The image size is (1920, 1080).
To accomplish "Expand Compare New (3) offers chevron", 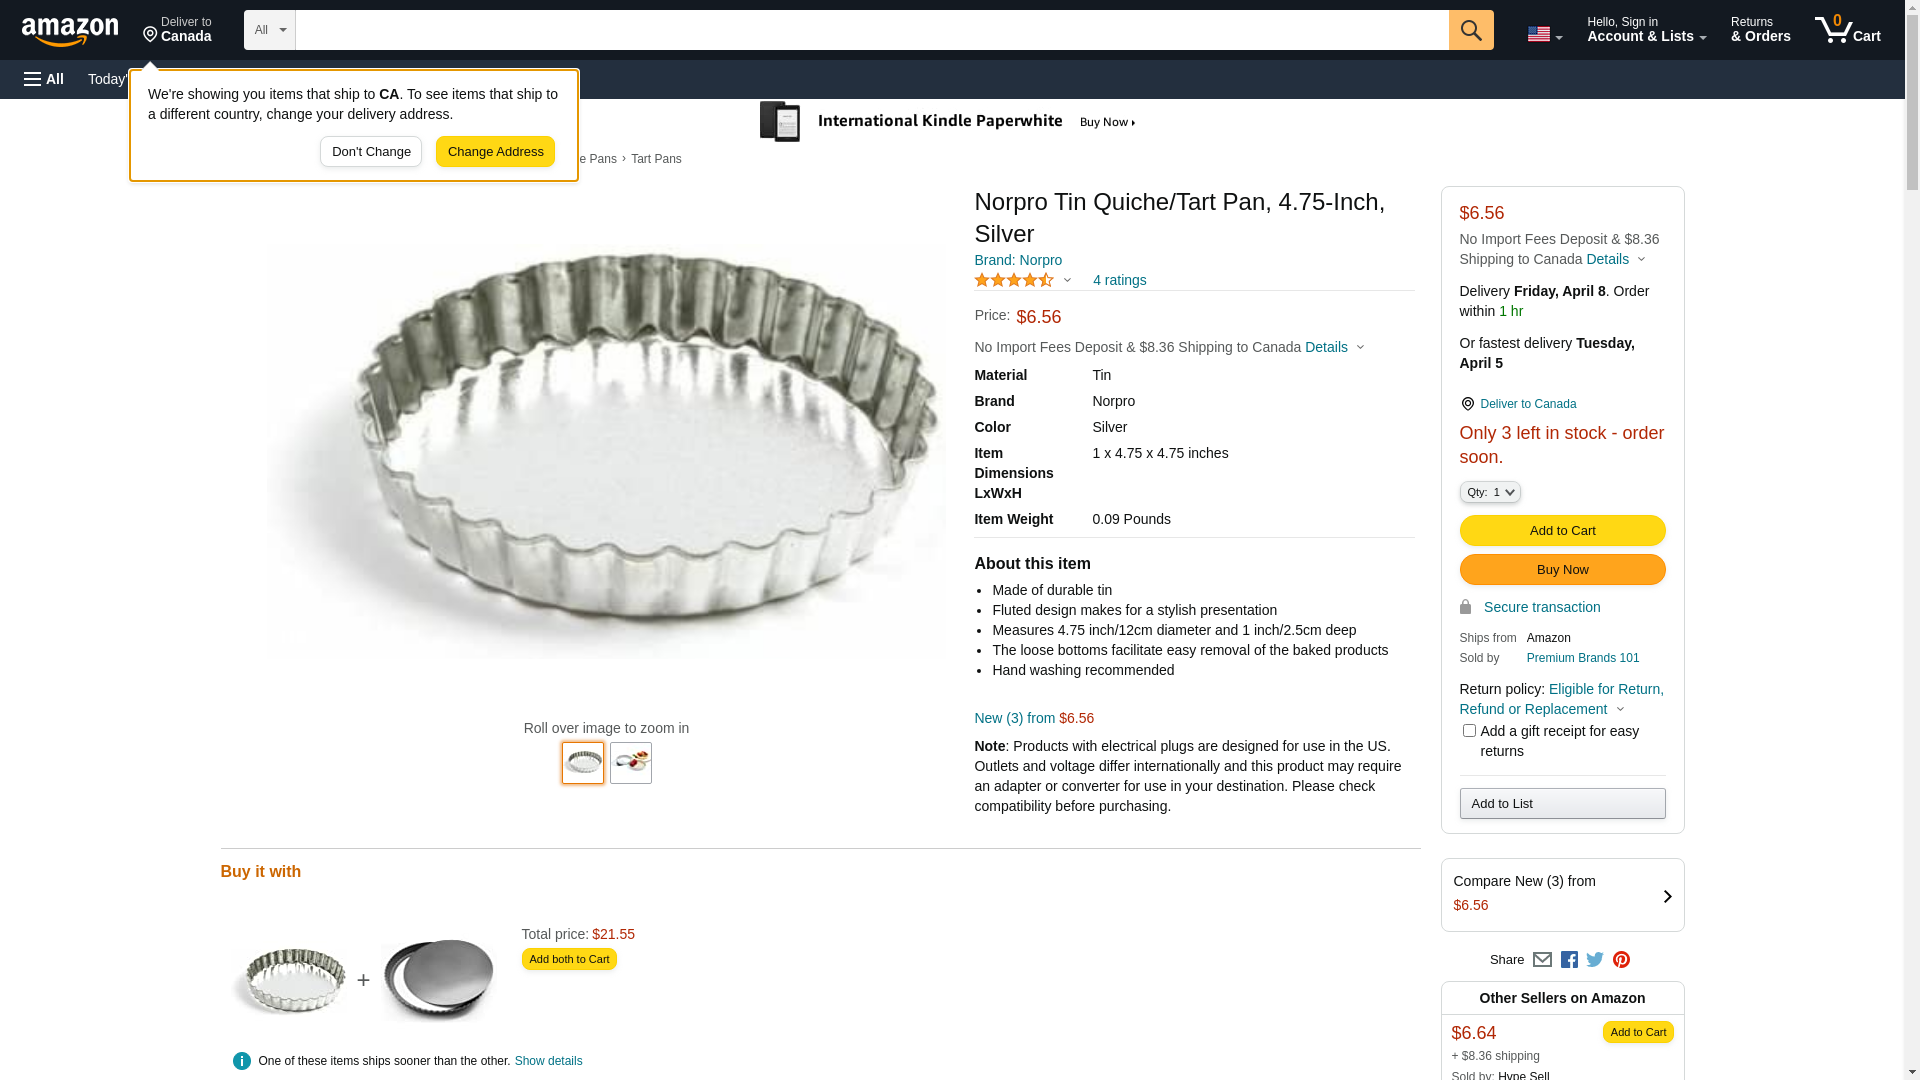I will coord(1667,896).
